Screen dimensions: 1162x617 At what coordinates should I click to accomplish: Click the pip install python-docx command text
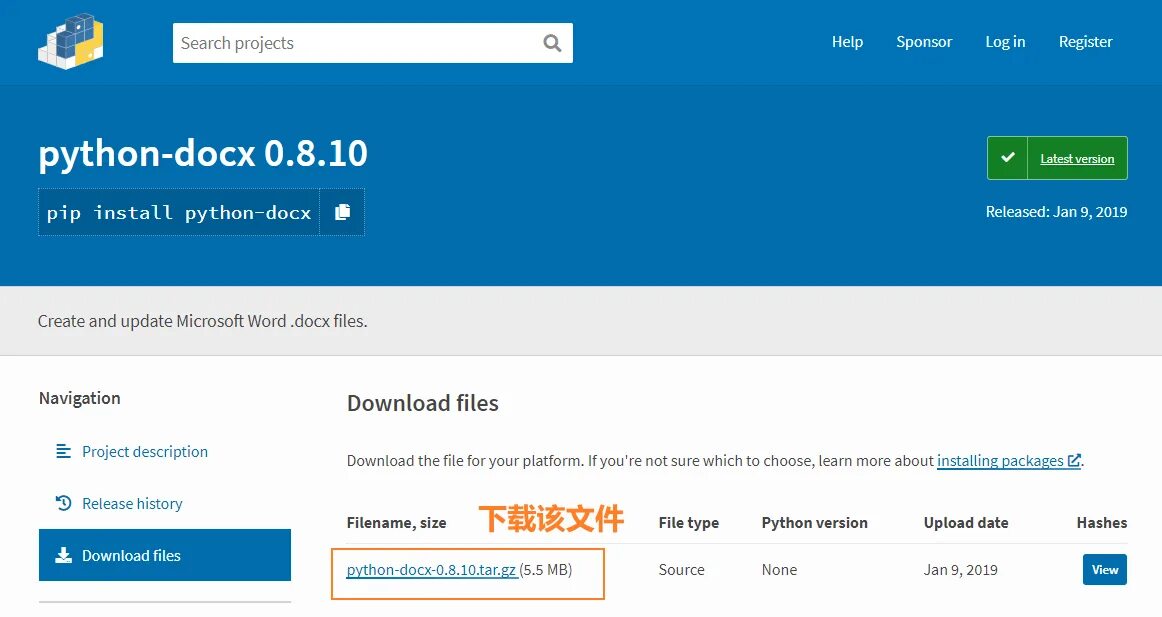coord(179,213)
